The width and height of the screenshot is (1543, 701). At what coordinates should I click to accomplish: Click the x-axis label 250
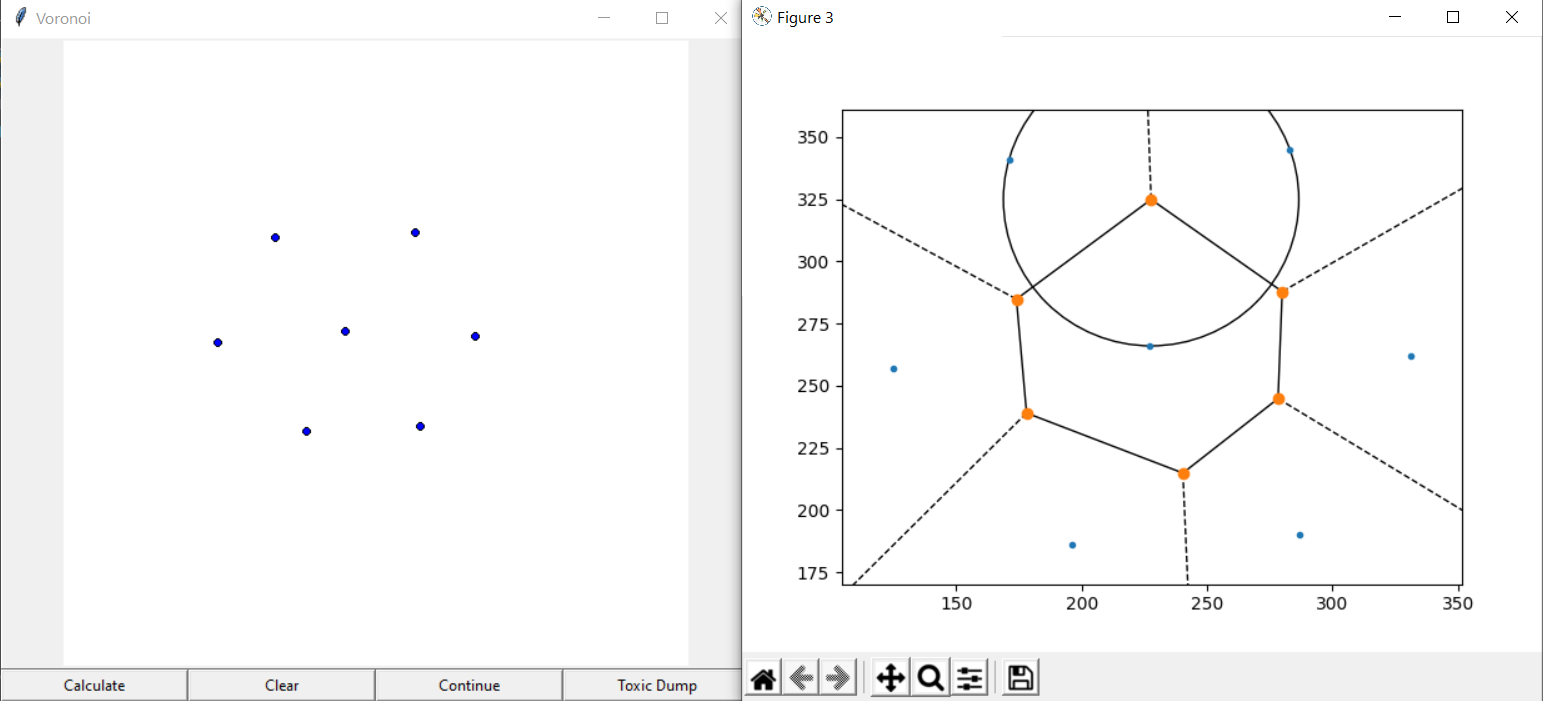pos(1207,605)
